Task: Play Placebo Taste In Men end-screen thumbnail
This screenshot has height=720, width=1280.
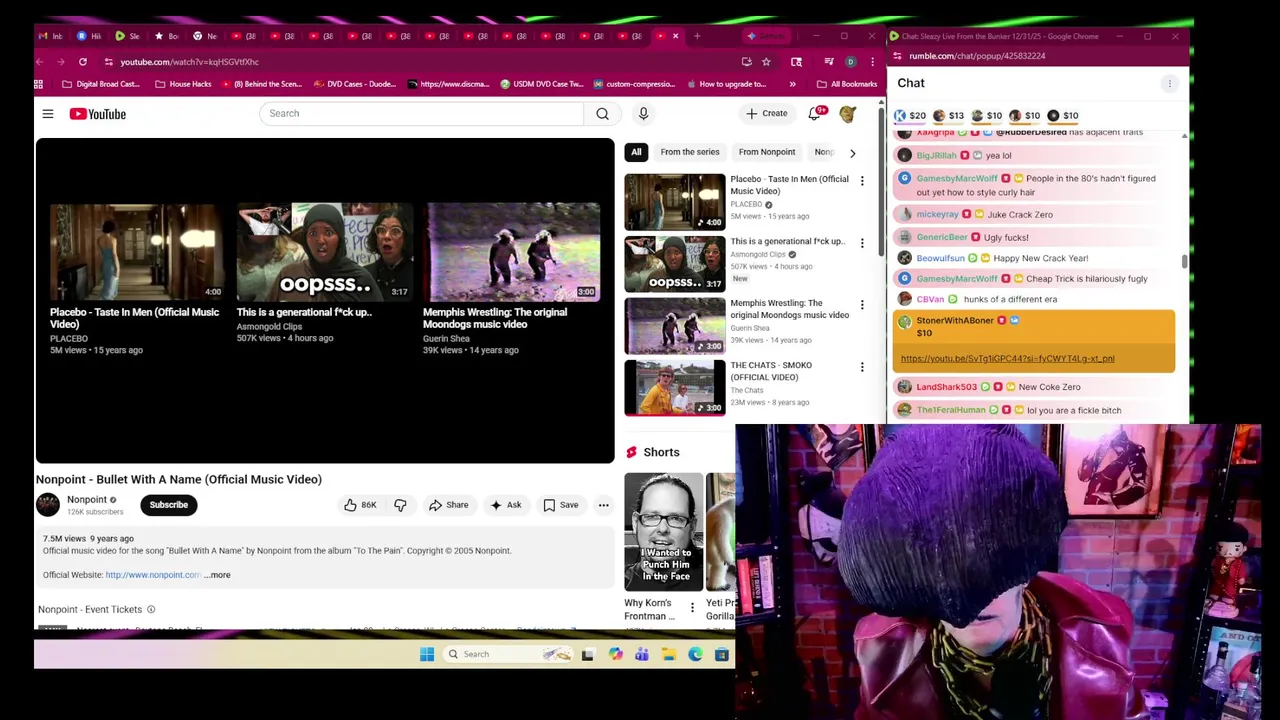Action: 137,251
